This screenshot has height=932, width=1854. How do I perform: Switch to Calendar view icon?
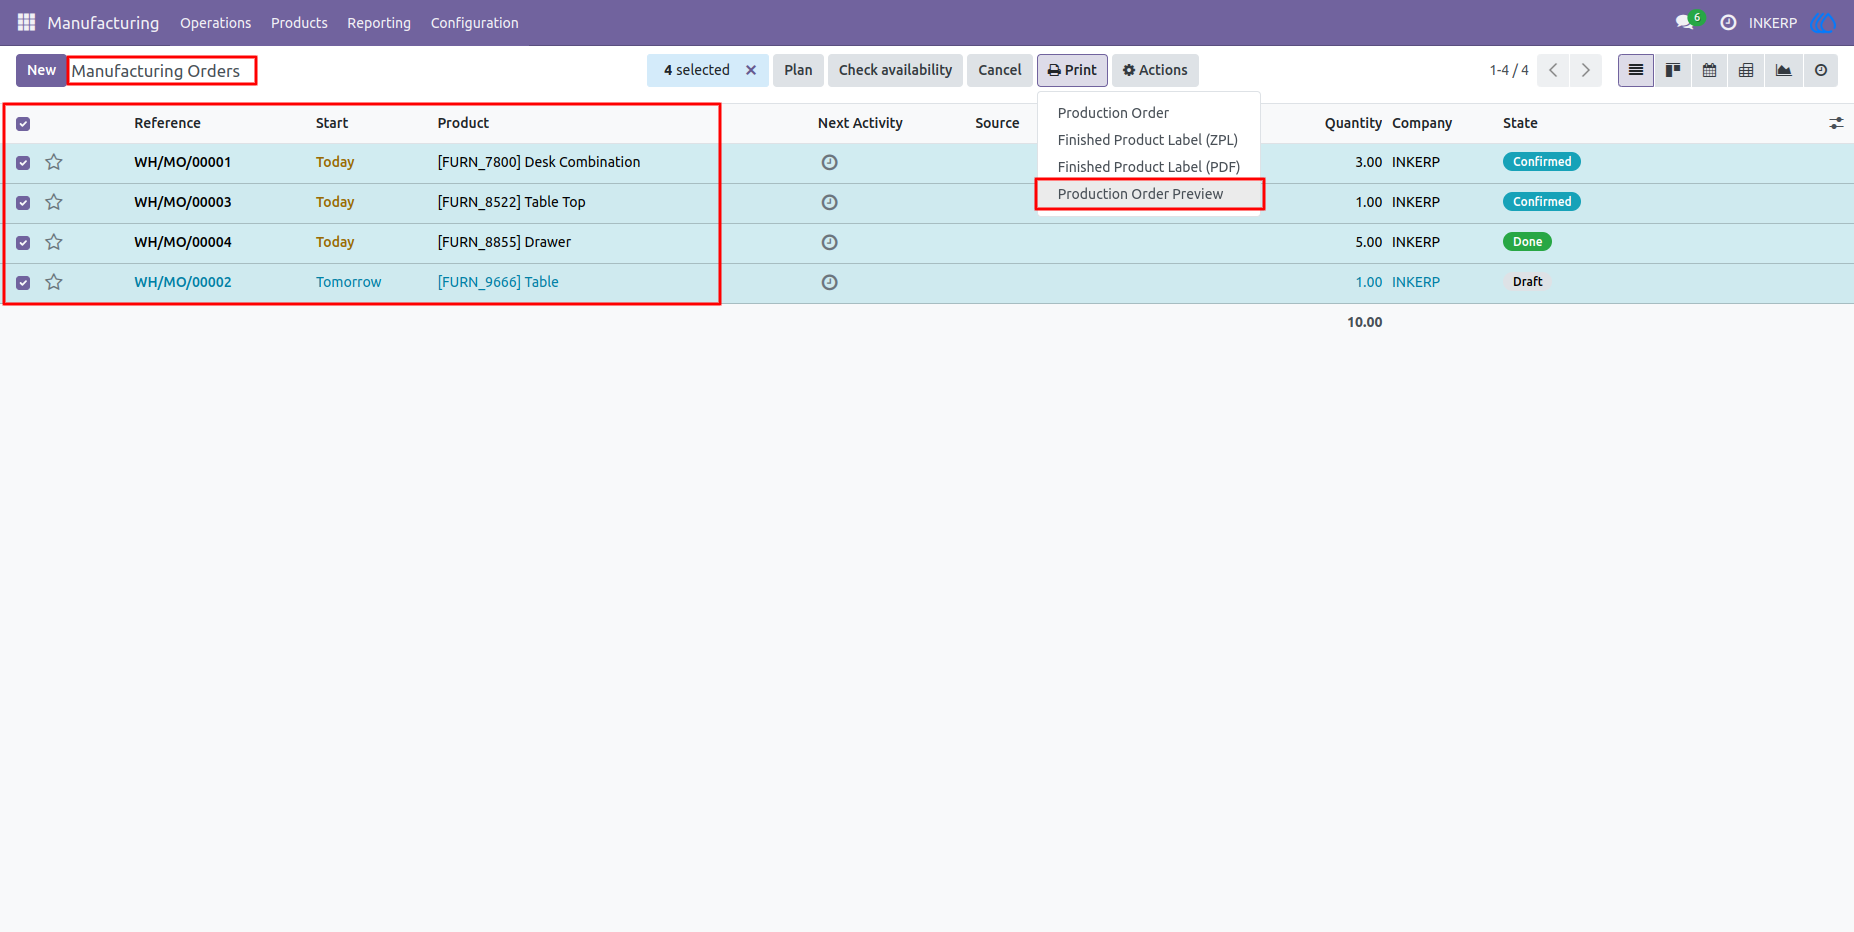(x=1709, y=70)
